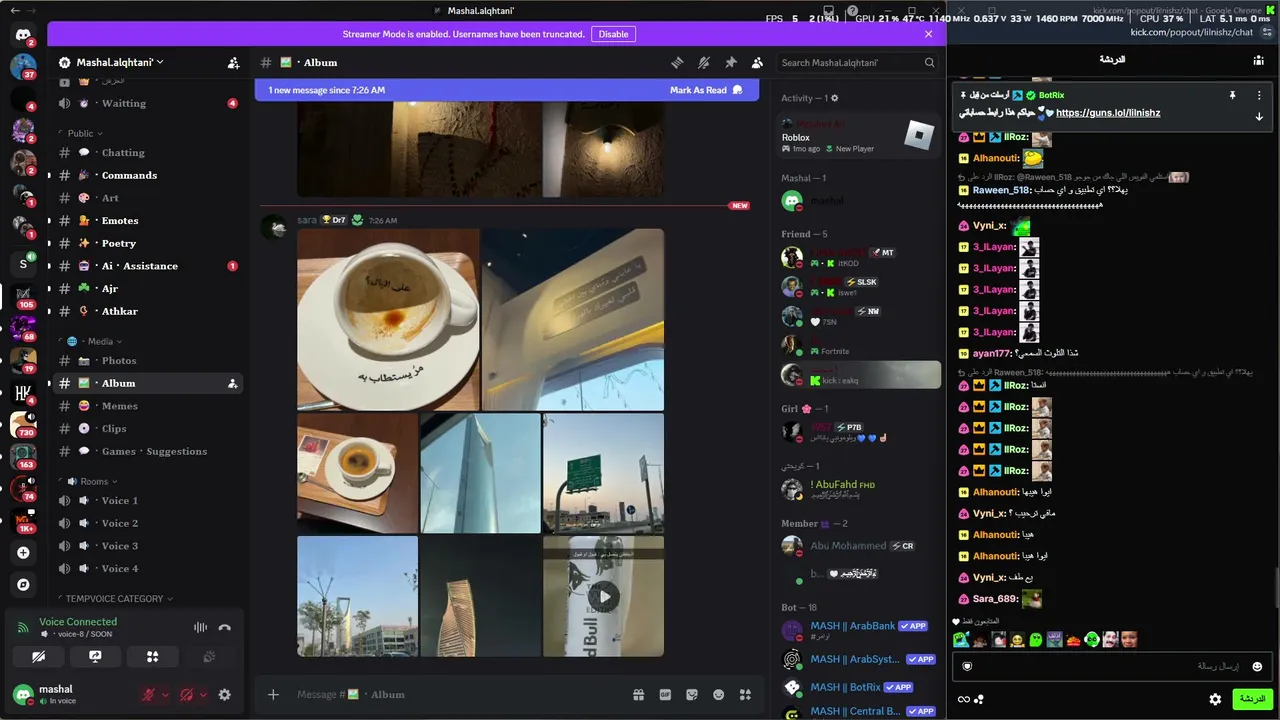Open the gift icon in message bar
The width and height of the screenshot is (1280, 720).
click(638, 695)
